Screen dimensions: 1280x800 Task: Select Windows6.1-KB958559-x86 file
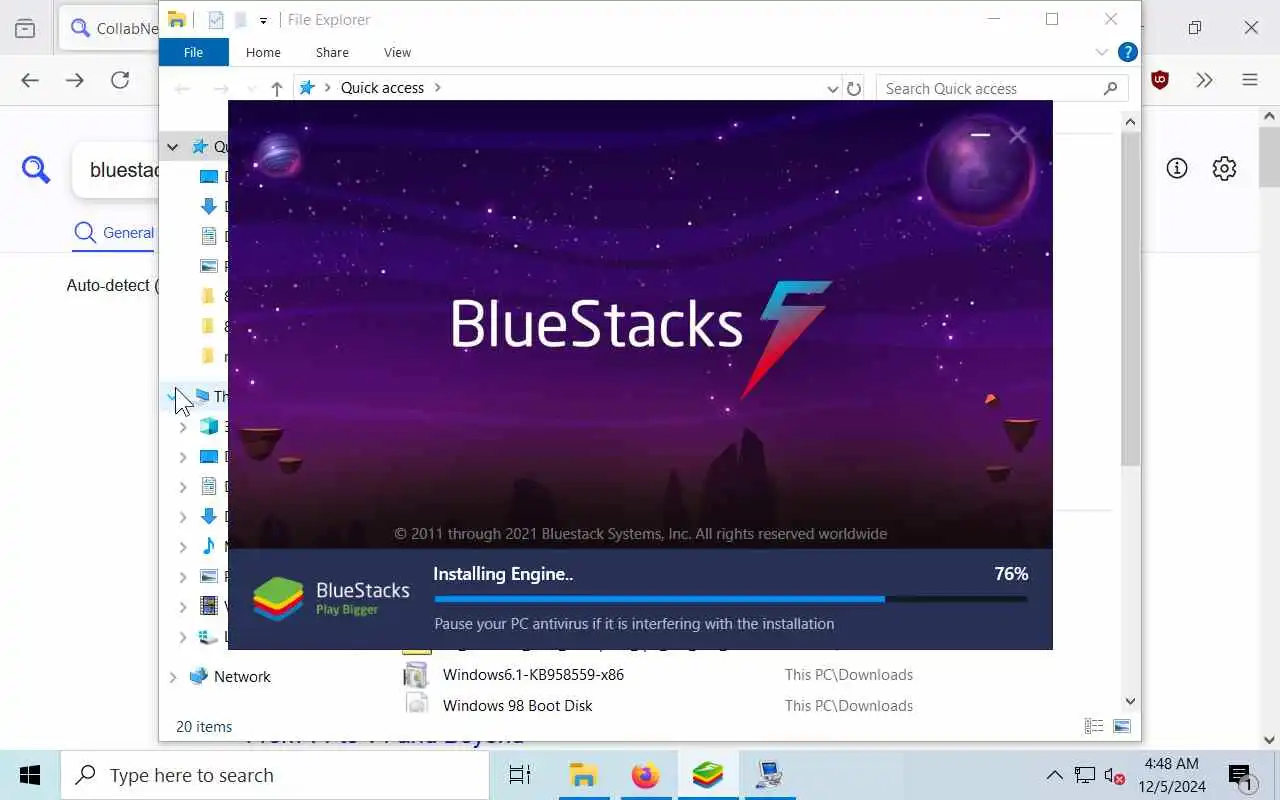click(x=533, y=675)
